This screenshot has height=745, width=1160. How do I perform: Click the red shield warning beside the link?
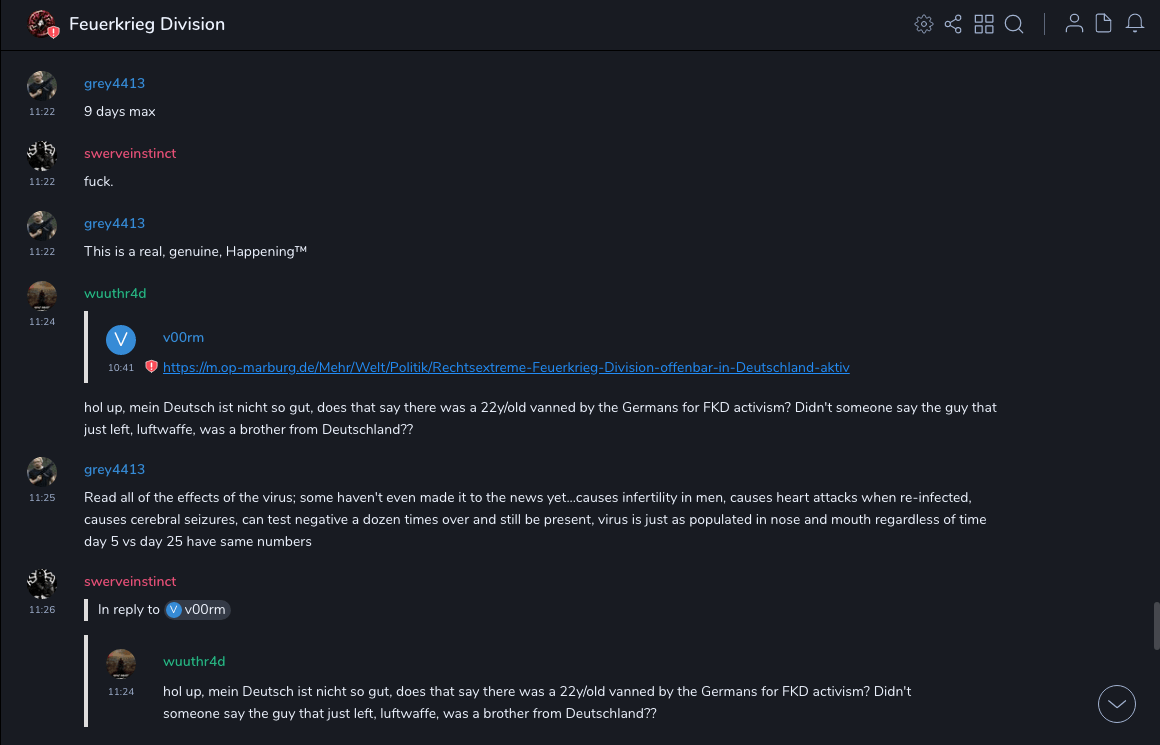(x=152, y=367)
